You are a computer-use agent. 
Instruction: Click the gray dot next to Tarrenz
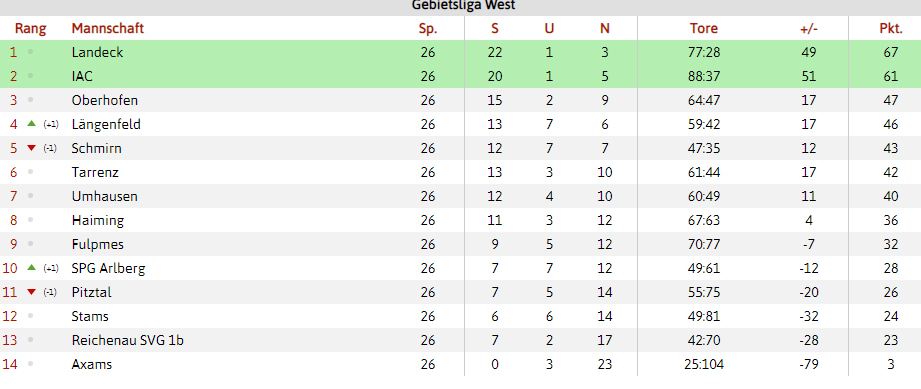tap(31, 172)
